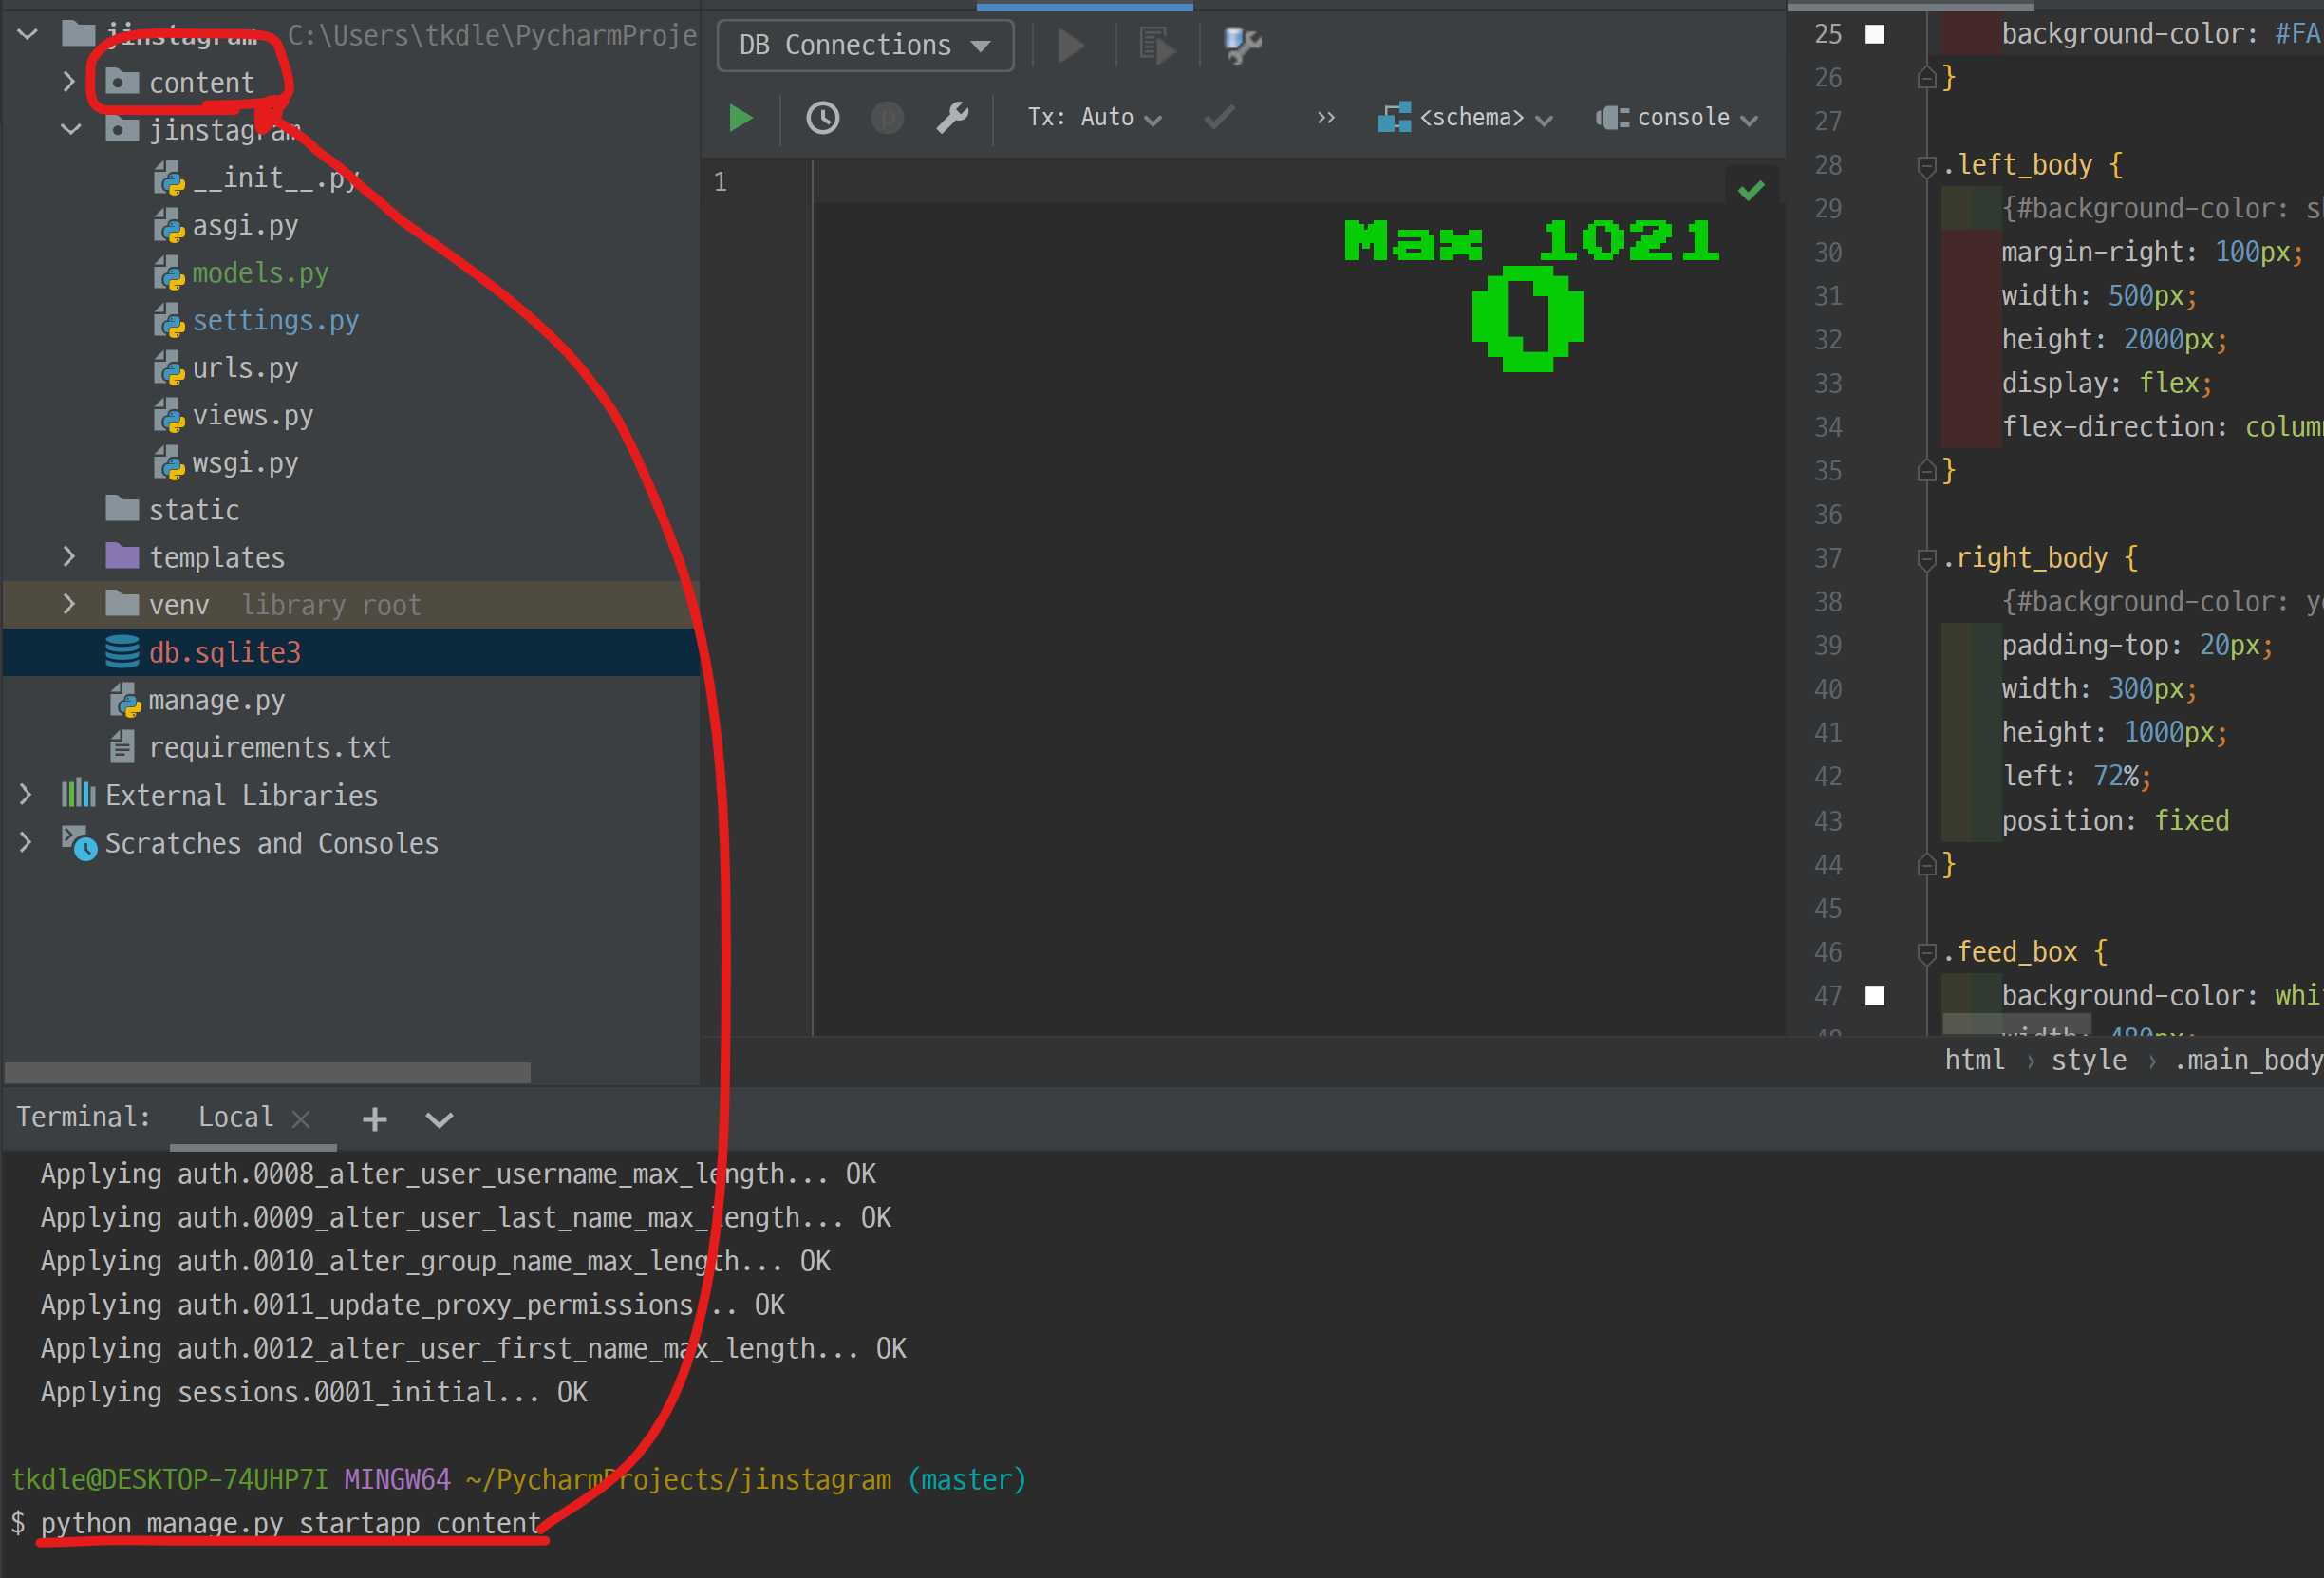Viewport: 2324px width, 1578px height.
Task: Click the grayed coverage run icon
Action: point(1156,45)
